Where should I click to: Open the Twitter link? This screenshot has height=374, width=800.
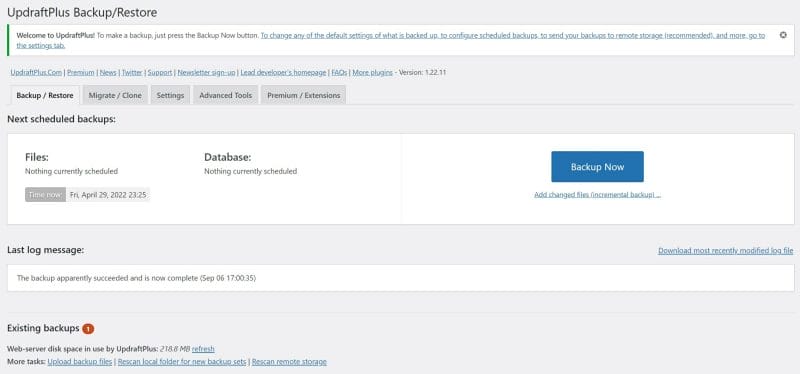tap(132, 72)
